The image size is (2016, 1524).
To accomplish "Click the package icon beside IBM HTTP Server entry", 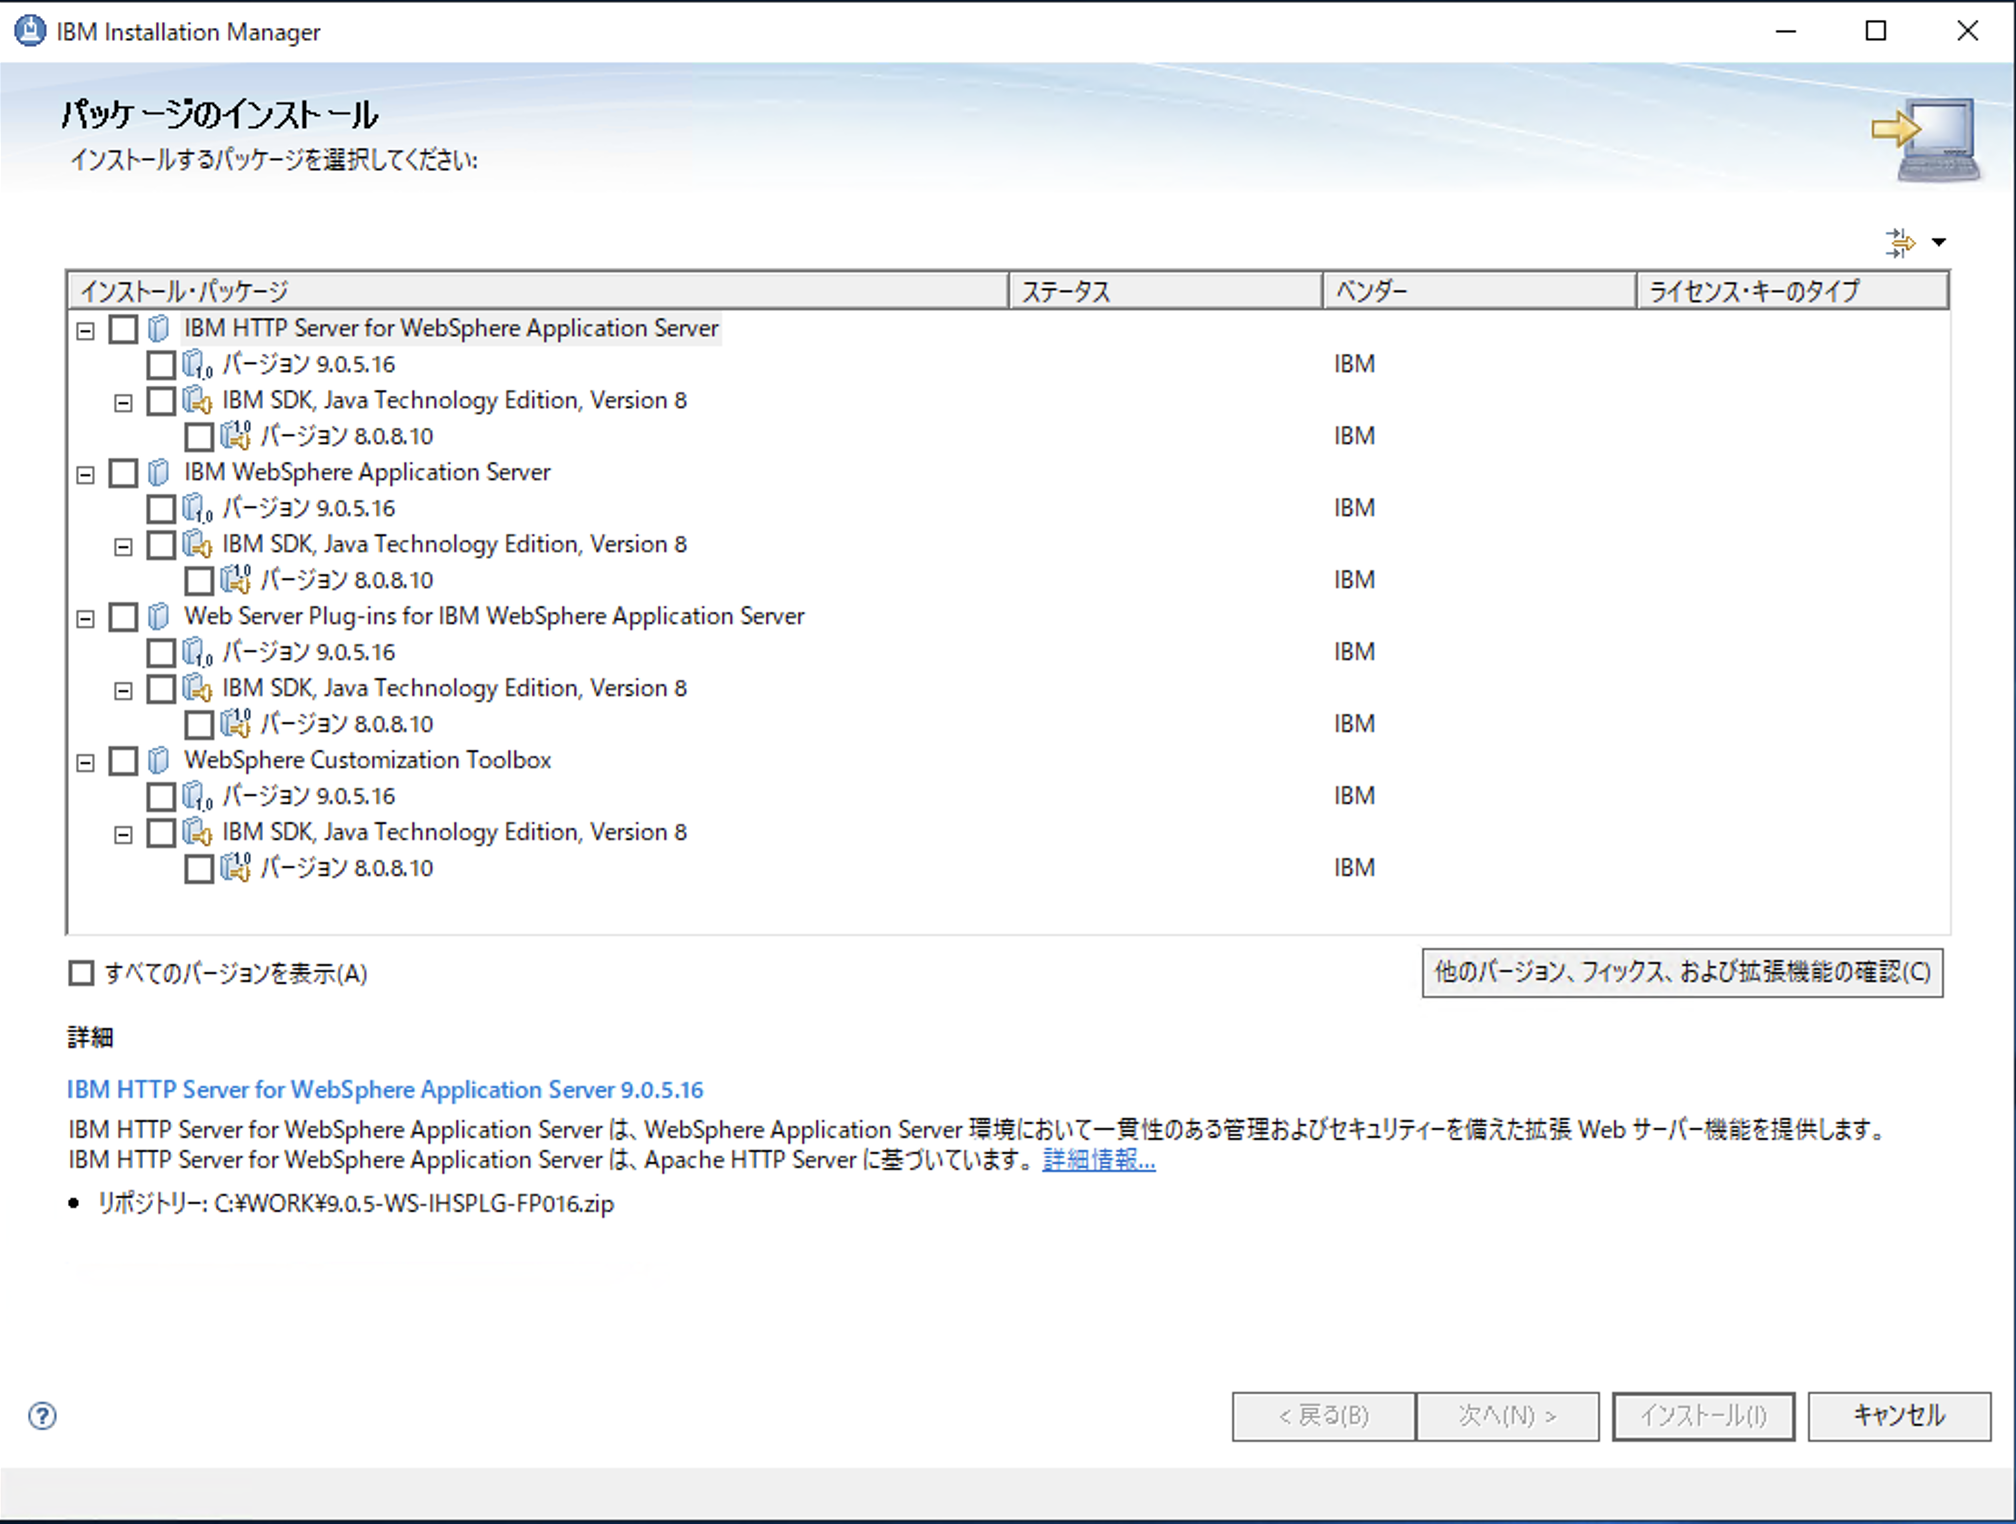I will [158, 328].
